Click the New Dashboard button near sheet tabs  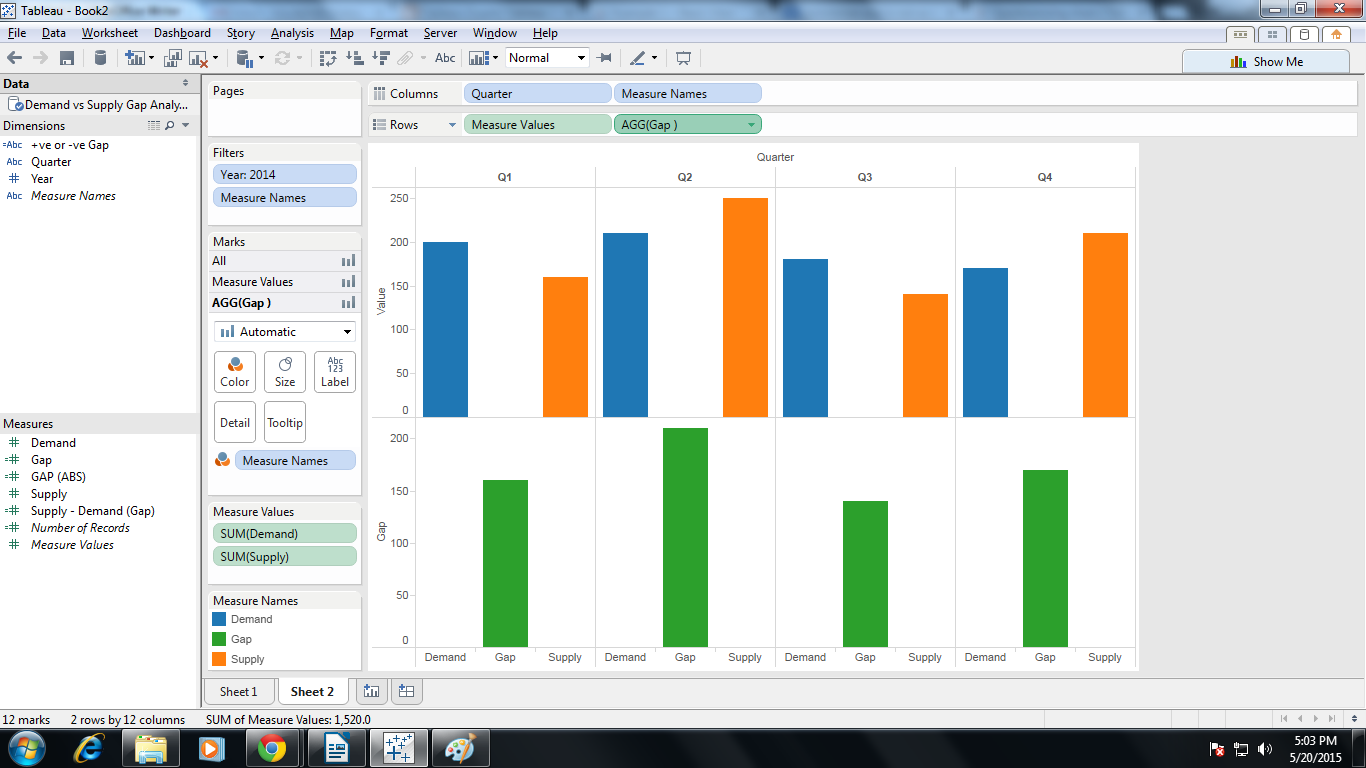pos(406,690)
